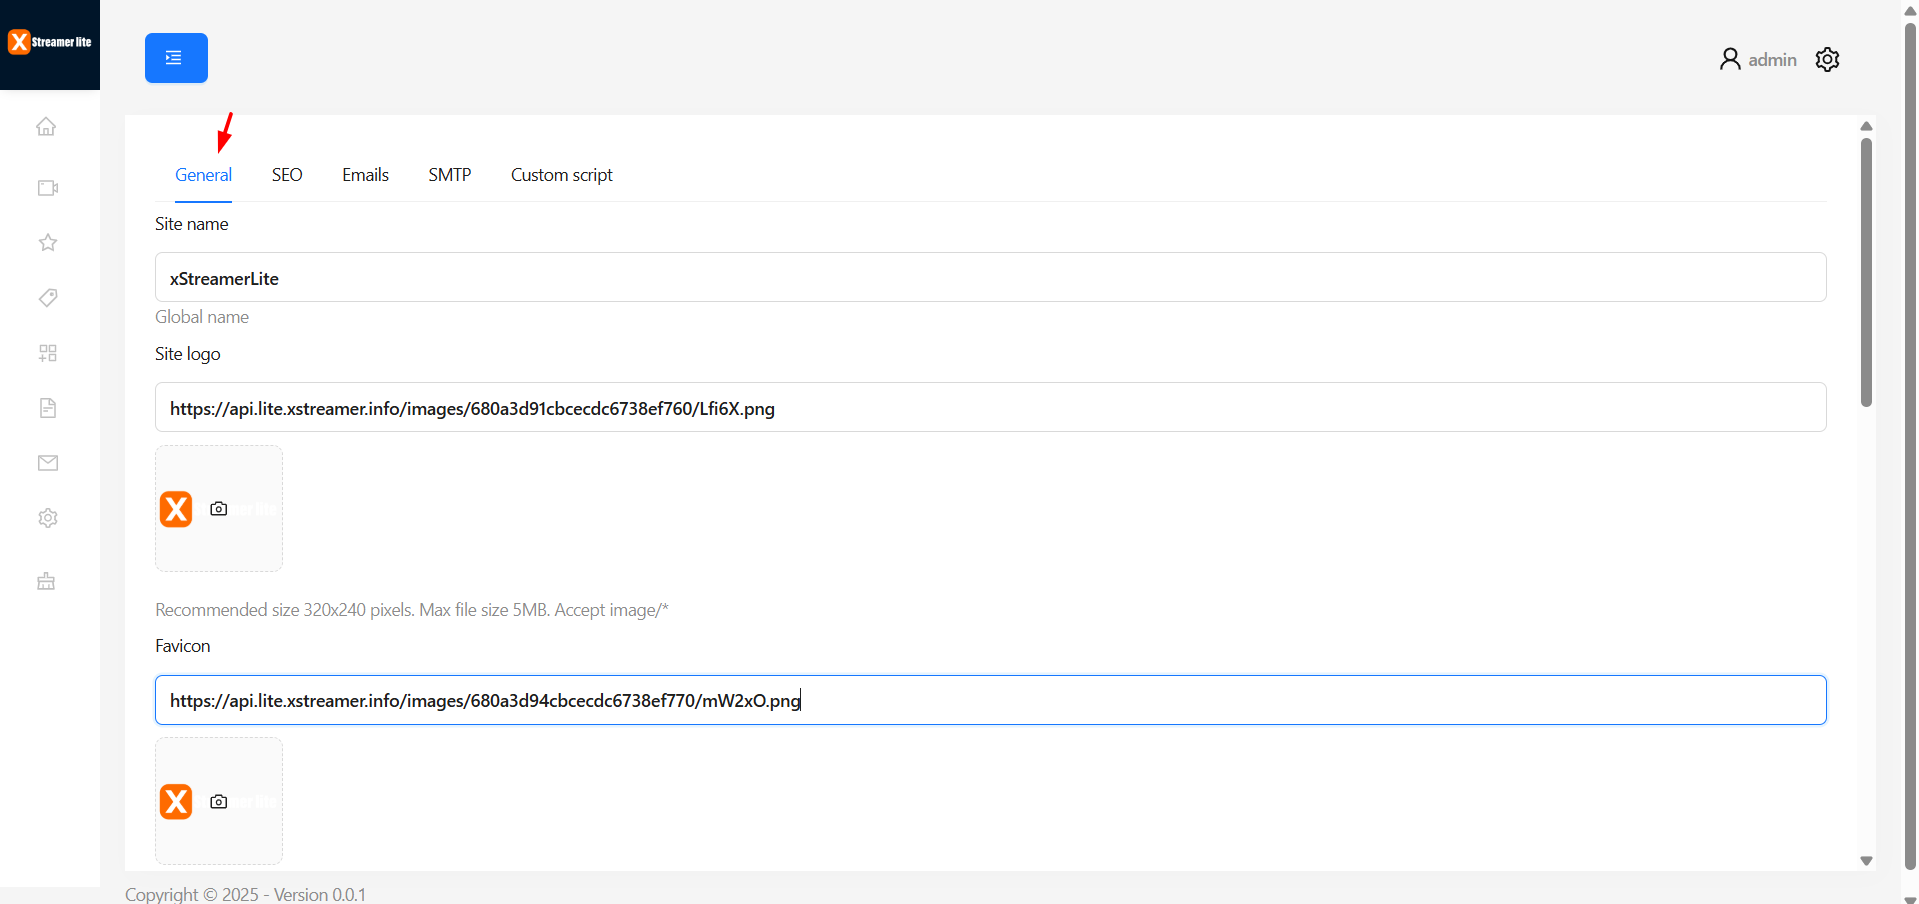
Task: Click the admin username label
Action: tap(1772, 60)
